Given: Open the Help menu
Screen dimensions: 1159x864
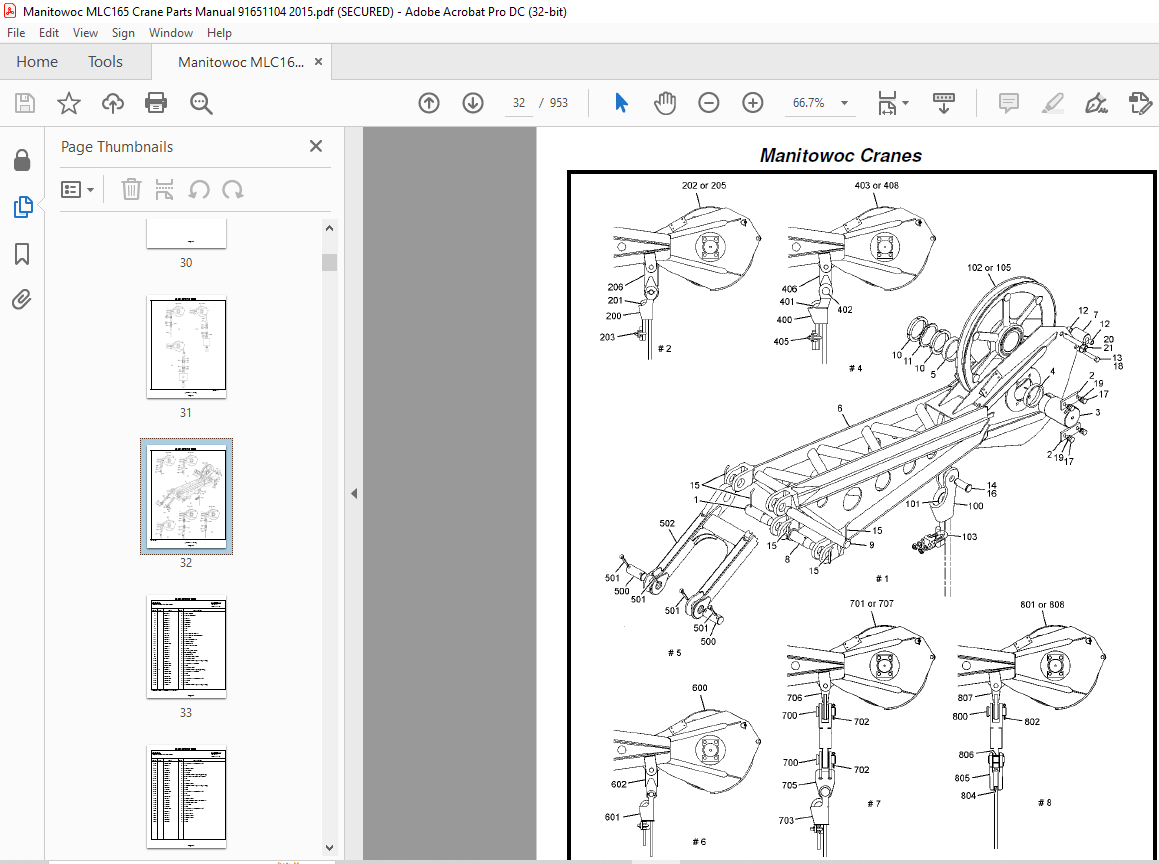Looking at the screenshot, I should pyautogui.click(x=219, y=33).
